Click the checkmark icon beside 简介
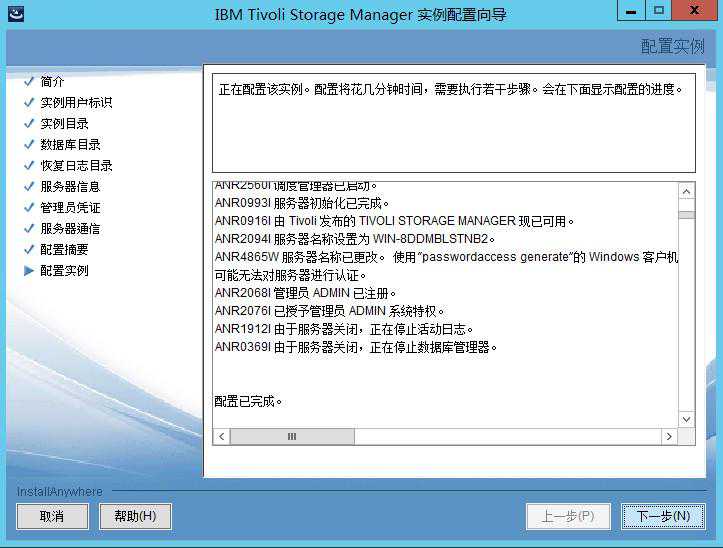This screenshot has width=723, height=548. pos(29,82)
